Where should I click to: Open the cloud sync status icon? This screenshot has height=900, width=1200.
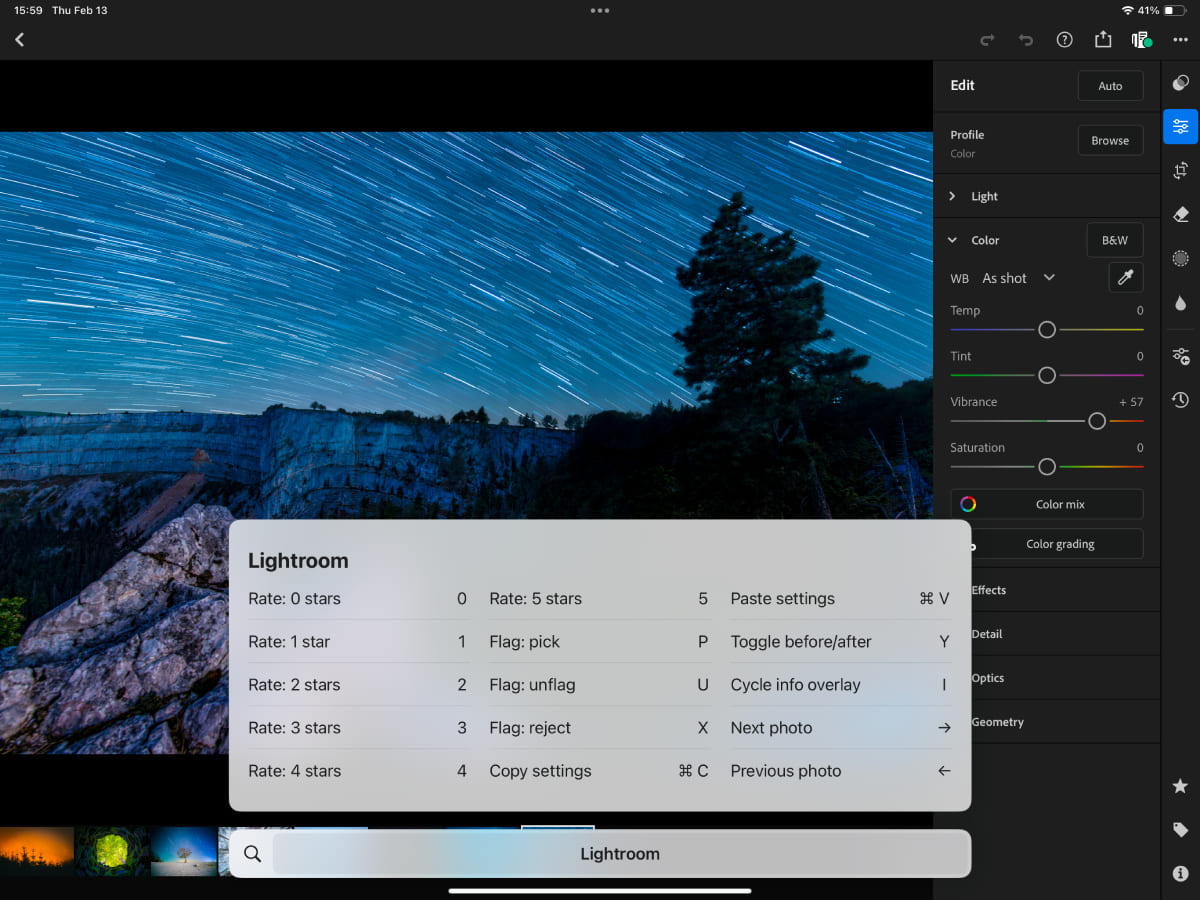[x=1142, y=40]
